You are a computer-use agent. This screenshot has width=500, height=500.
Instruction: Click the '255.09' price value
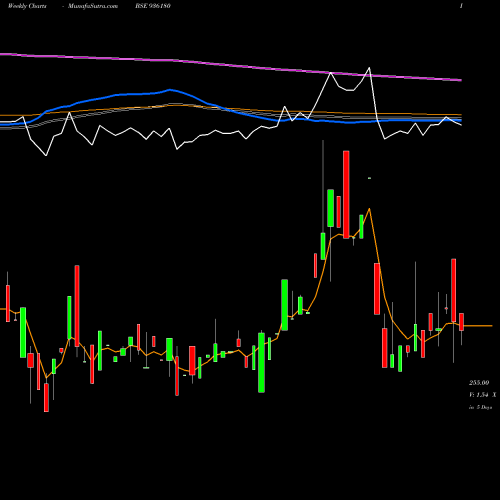[x=479, y=383]
